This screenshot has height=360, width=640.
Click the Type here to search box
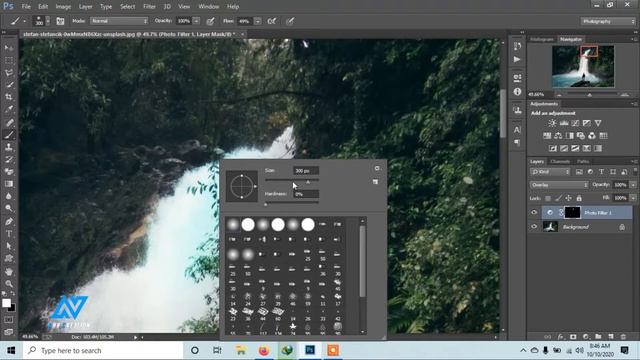[x=103, y=350]
